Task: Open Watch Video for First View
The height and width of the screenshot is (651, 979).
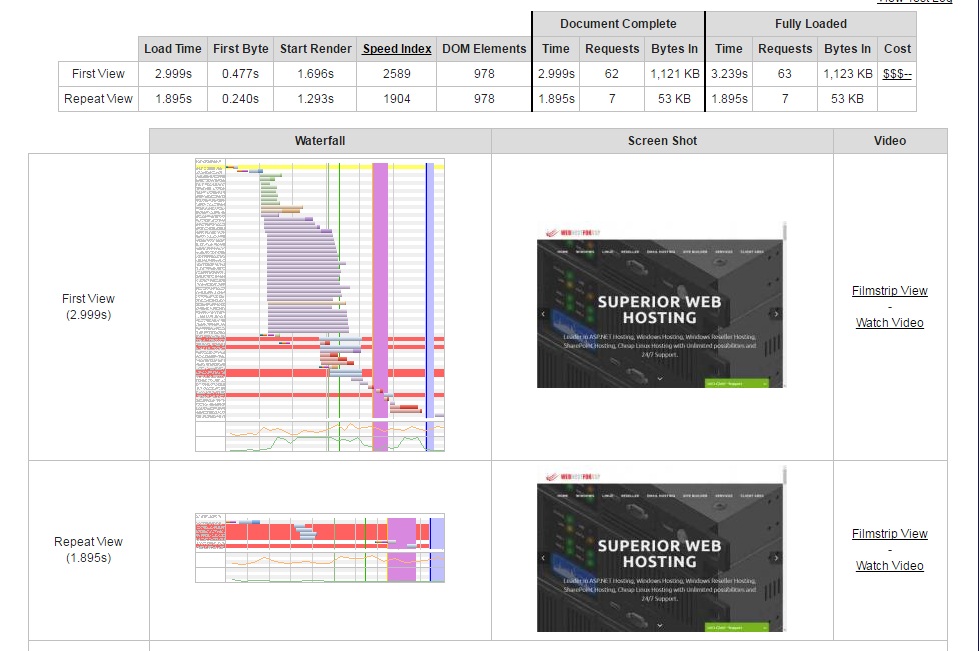Action: tap(889, 323)
